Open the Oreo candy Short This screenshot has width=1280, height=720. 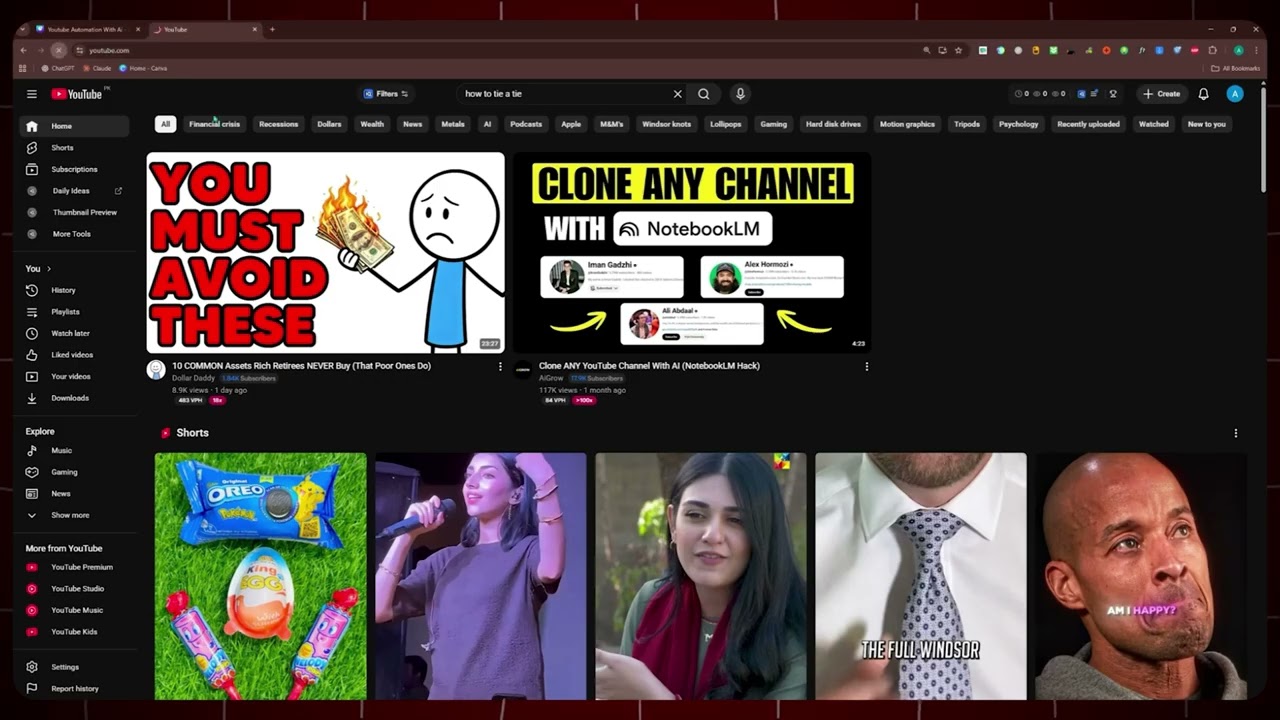click(261, 576)
